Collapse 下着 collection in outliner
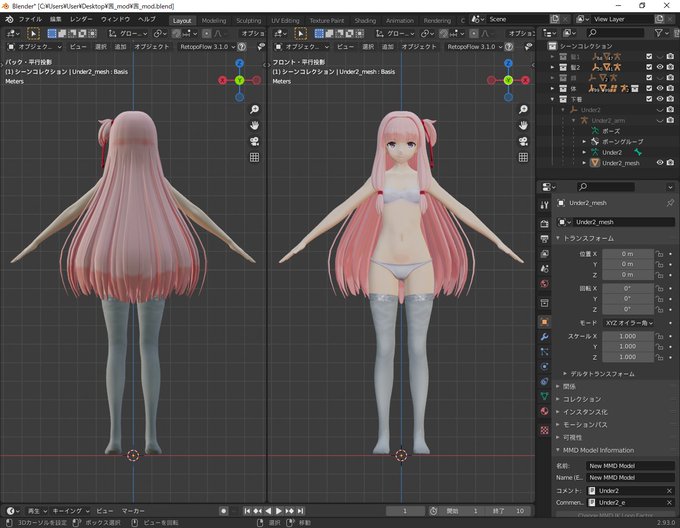This screenshot has width=680, height=528. [552, 99]
